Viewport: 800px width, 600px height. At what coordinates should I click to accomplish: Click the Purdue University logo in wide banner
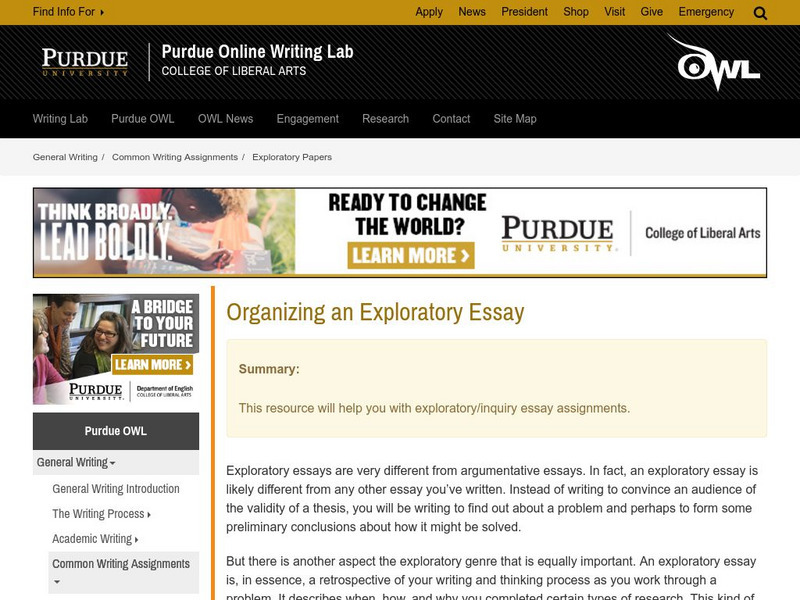pos(558,234)
